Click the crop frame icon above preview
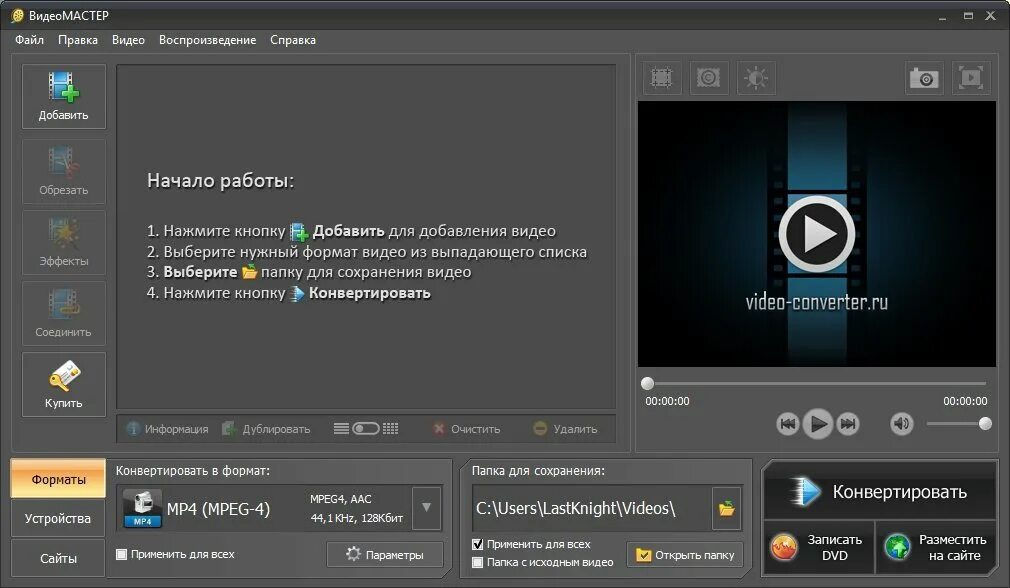The height and width of the screenshot is (588, 1010). [662, 78]
